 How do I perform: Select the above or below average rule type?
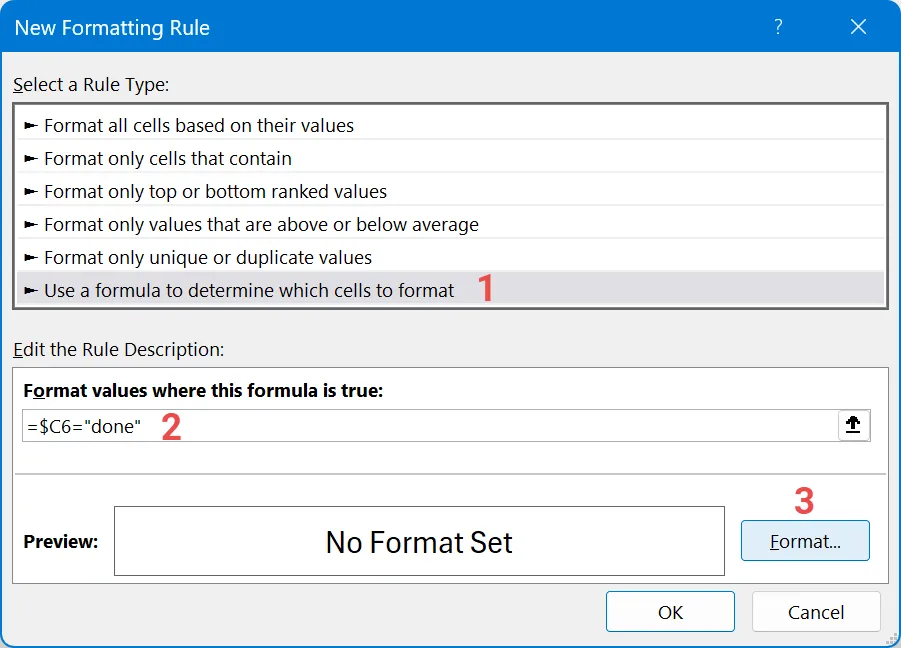coord(261,224)
